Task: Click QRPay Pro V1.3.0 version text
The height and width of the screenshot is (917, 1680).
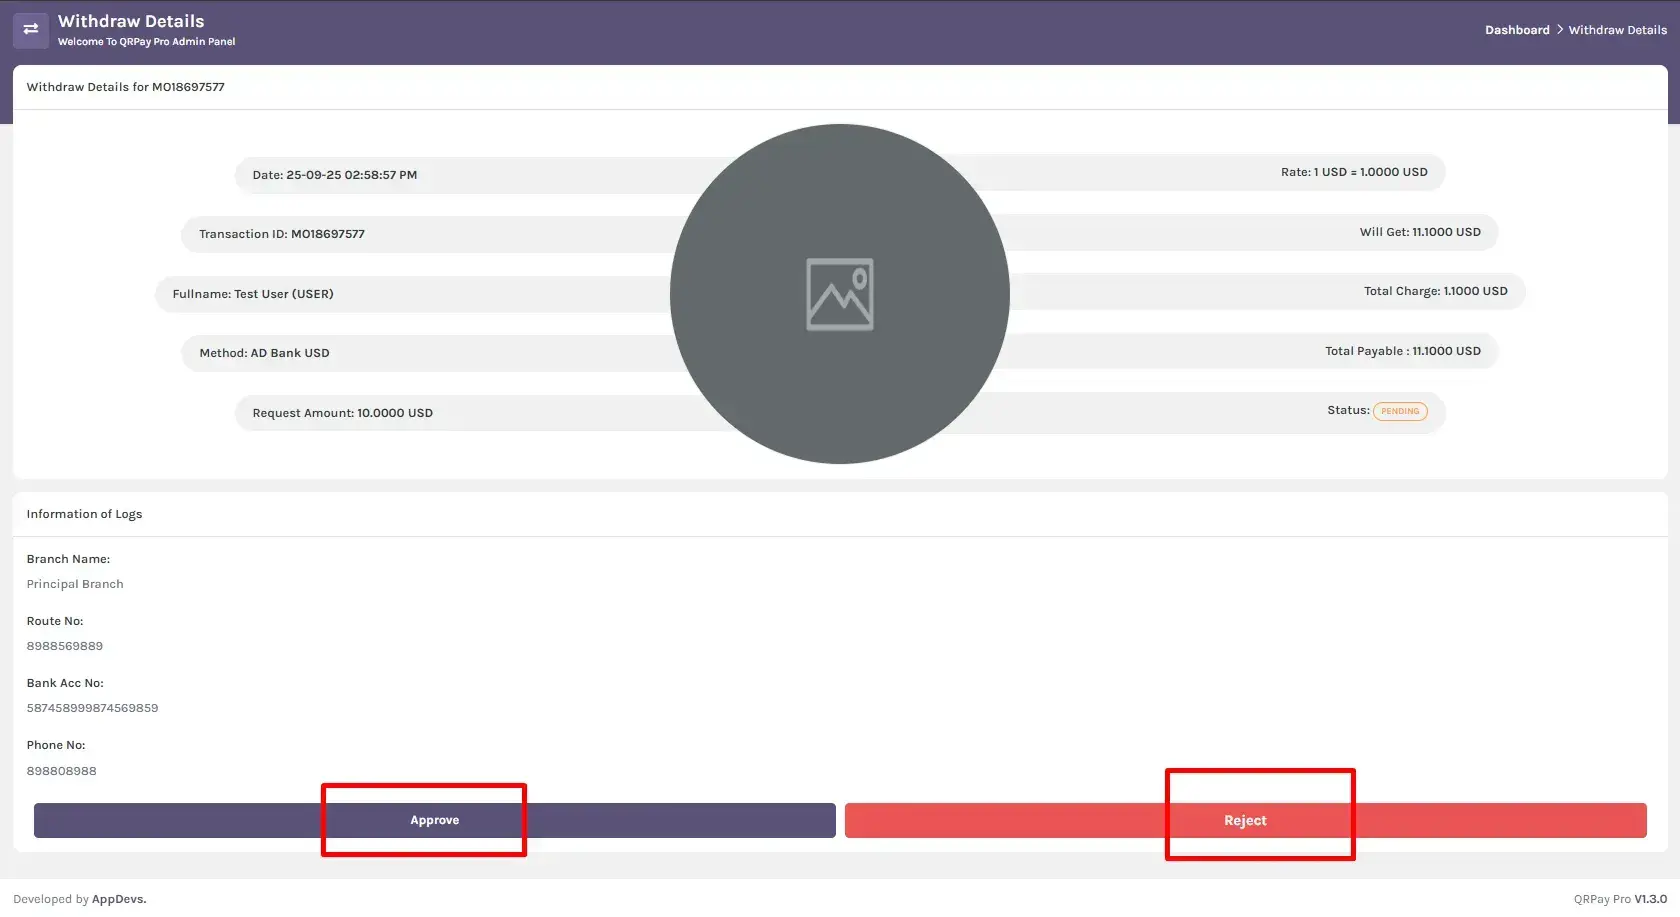Action: (x=1620, y=899)
